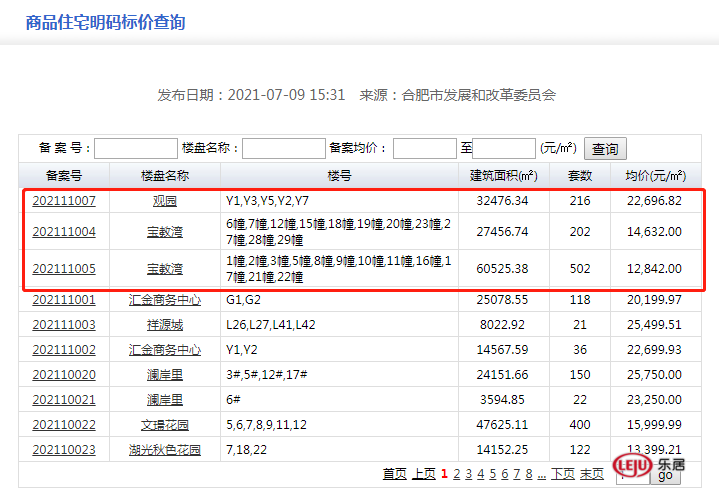
Task: Go to page 5
Action: 492,474
